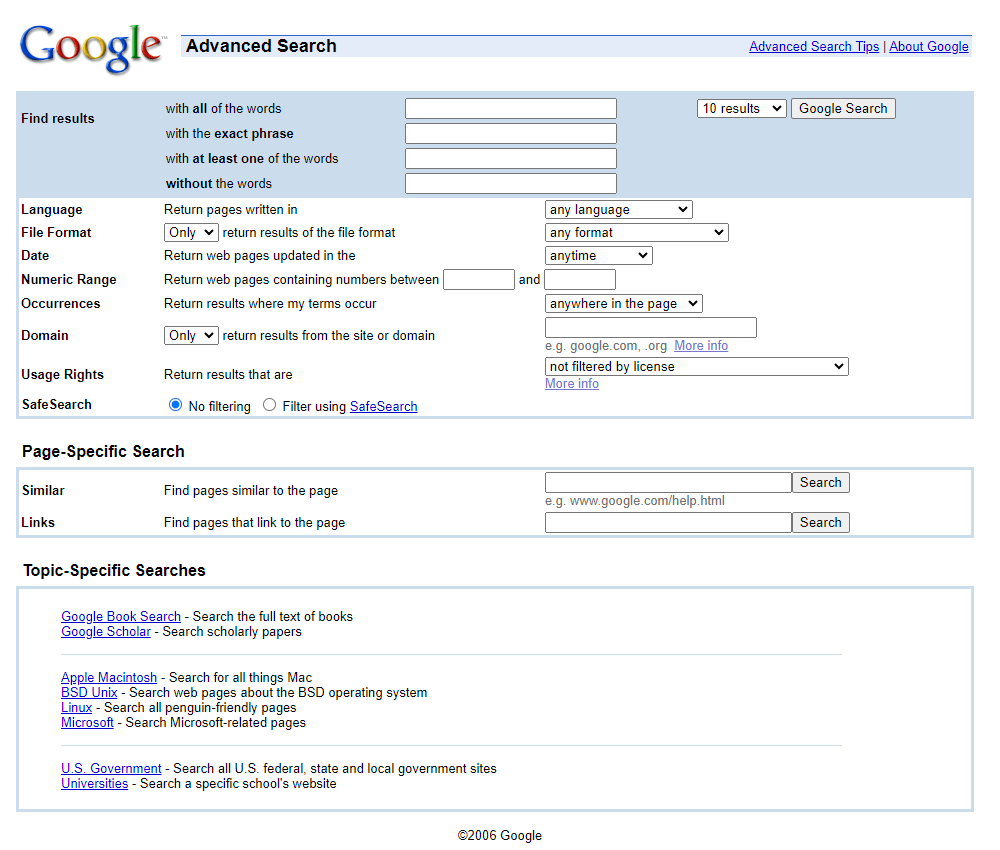Focus the Similar page URL field
This screenshot has width=1000, height=850.
(x=668, y=483)
